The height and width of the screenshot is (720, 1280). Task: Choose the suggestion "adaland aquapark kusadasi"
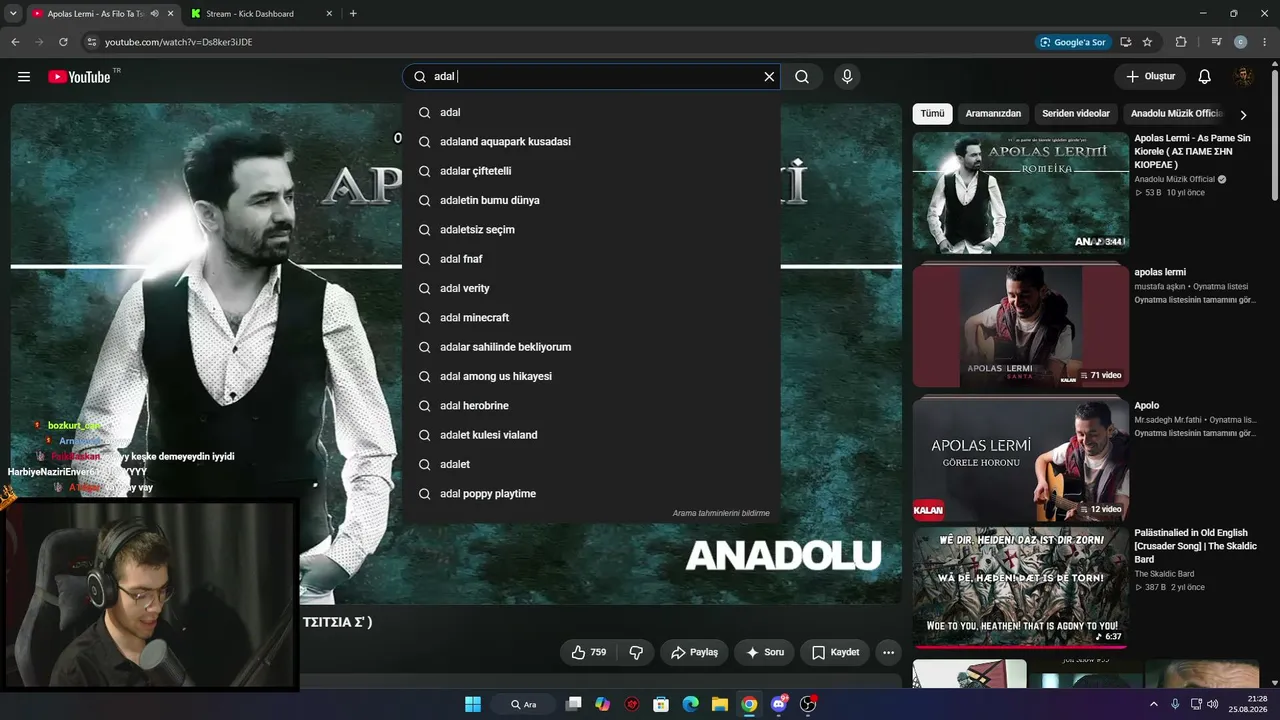(591, 142)
